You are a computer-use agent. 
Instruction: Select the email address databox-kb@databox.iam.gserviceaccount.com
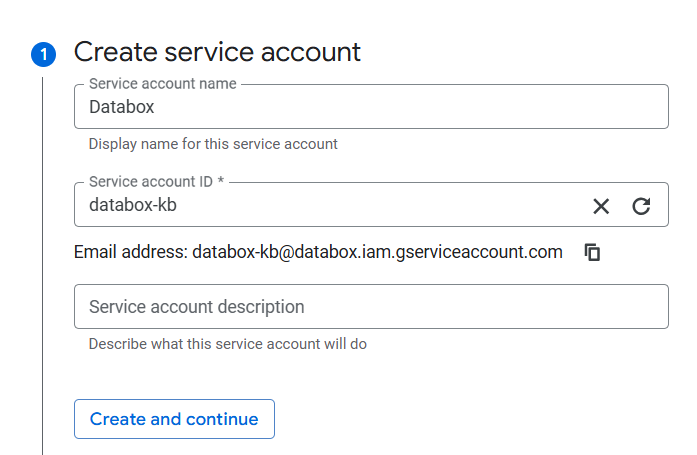(377, 252)
